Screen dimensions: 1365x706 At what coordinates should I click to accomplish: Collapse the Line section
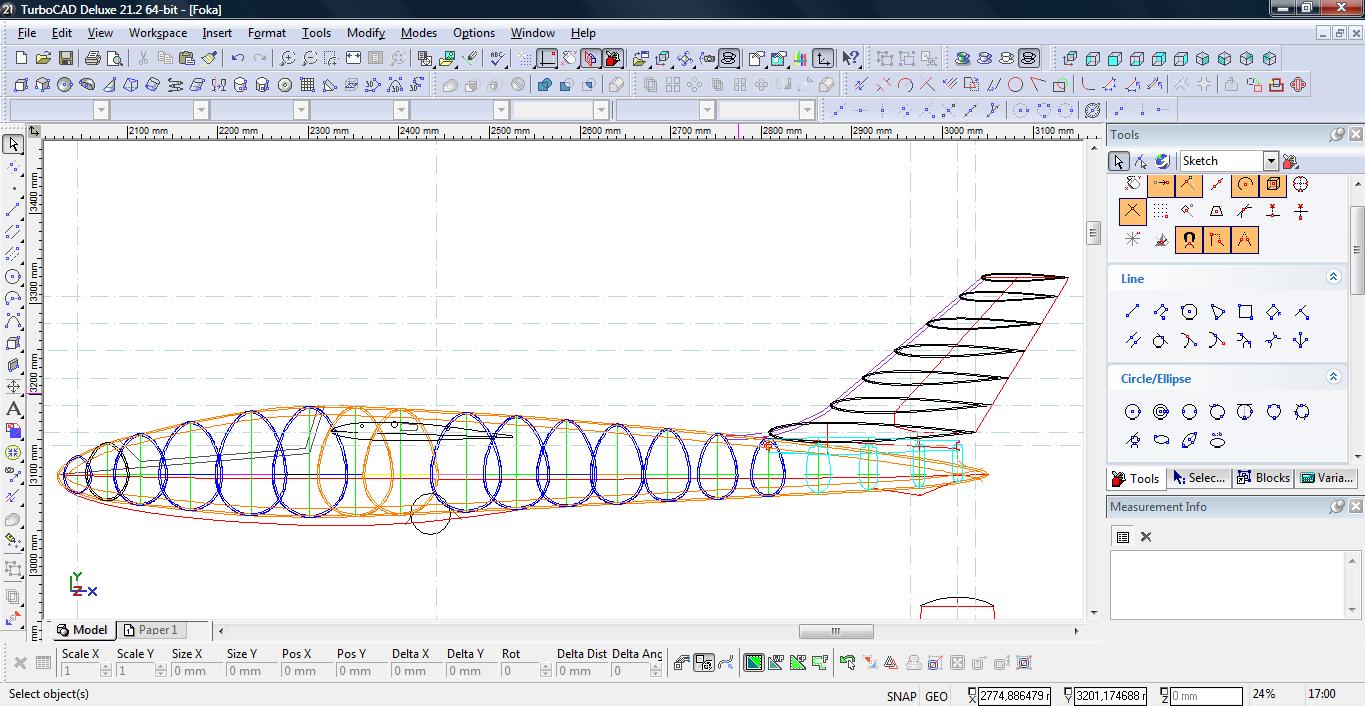(x=1333, y=278)
